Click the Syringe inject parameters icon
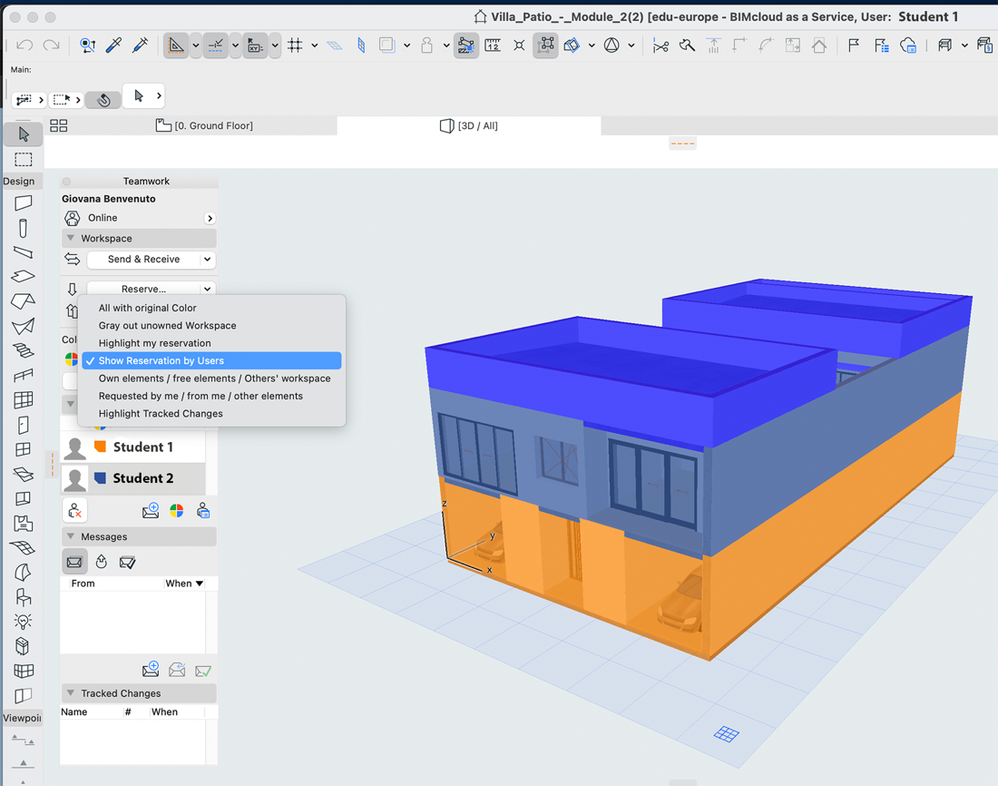Image resolution: width=998 pixels, height=786 pixels. coord(140,45)
